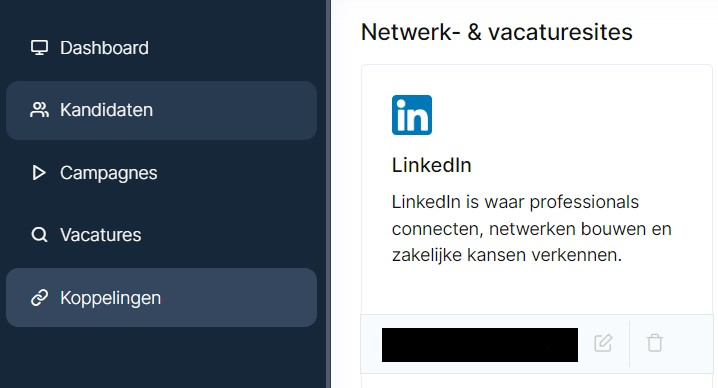Click the Dashboard monitor icon
This screenshot has width=718, height=388.
point(39,48)
